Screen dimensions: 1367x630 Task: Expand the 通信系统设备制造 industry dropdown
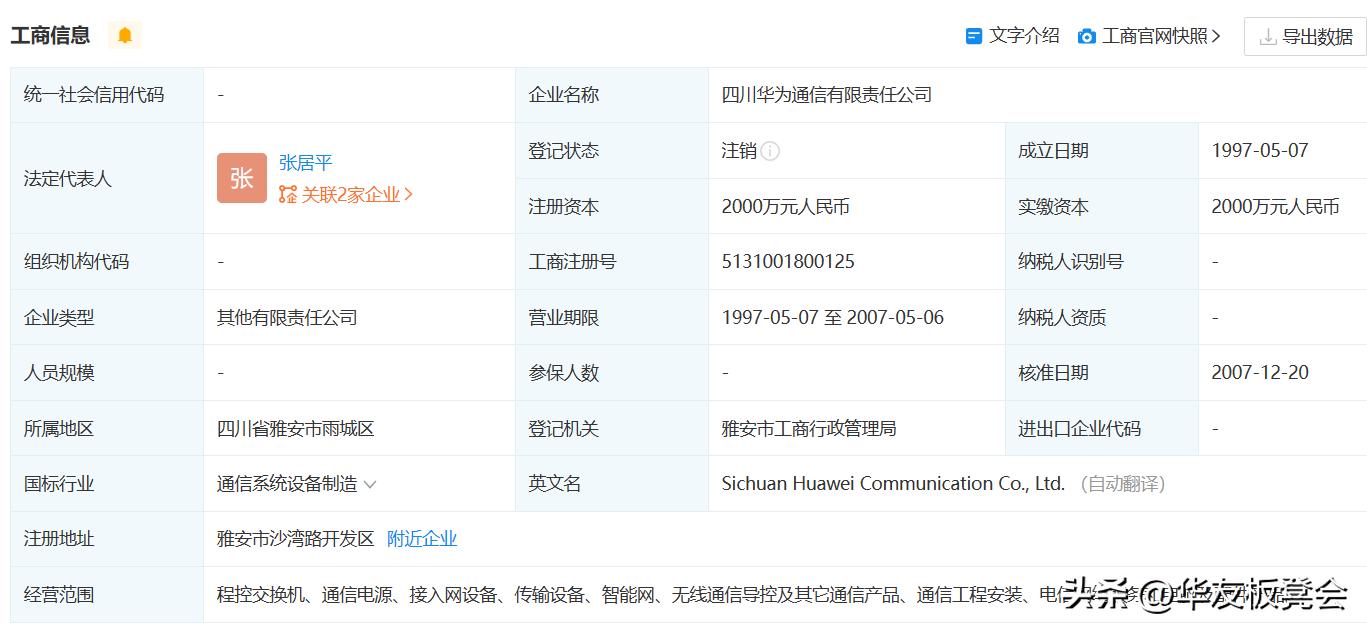(x=371, y=483)
